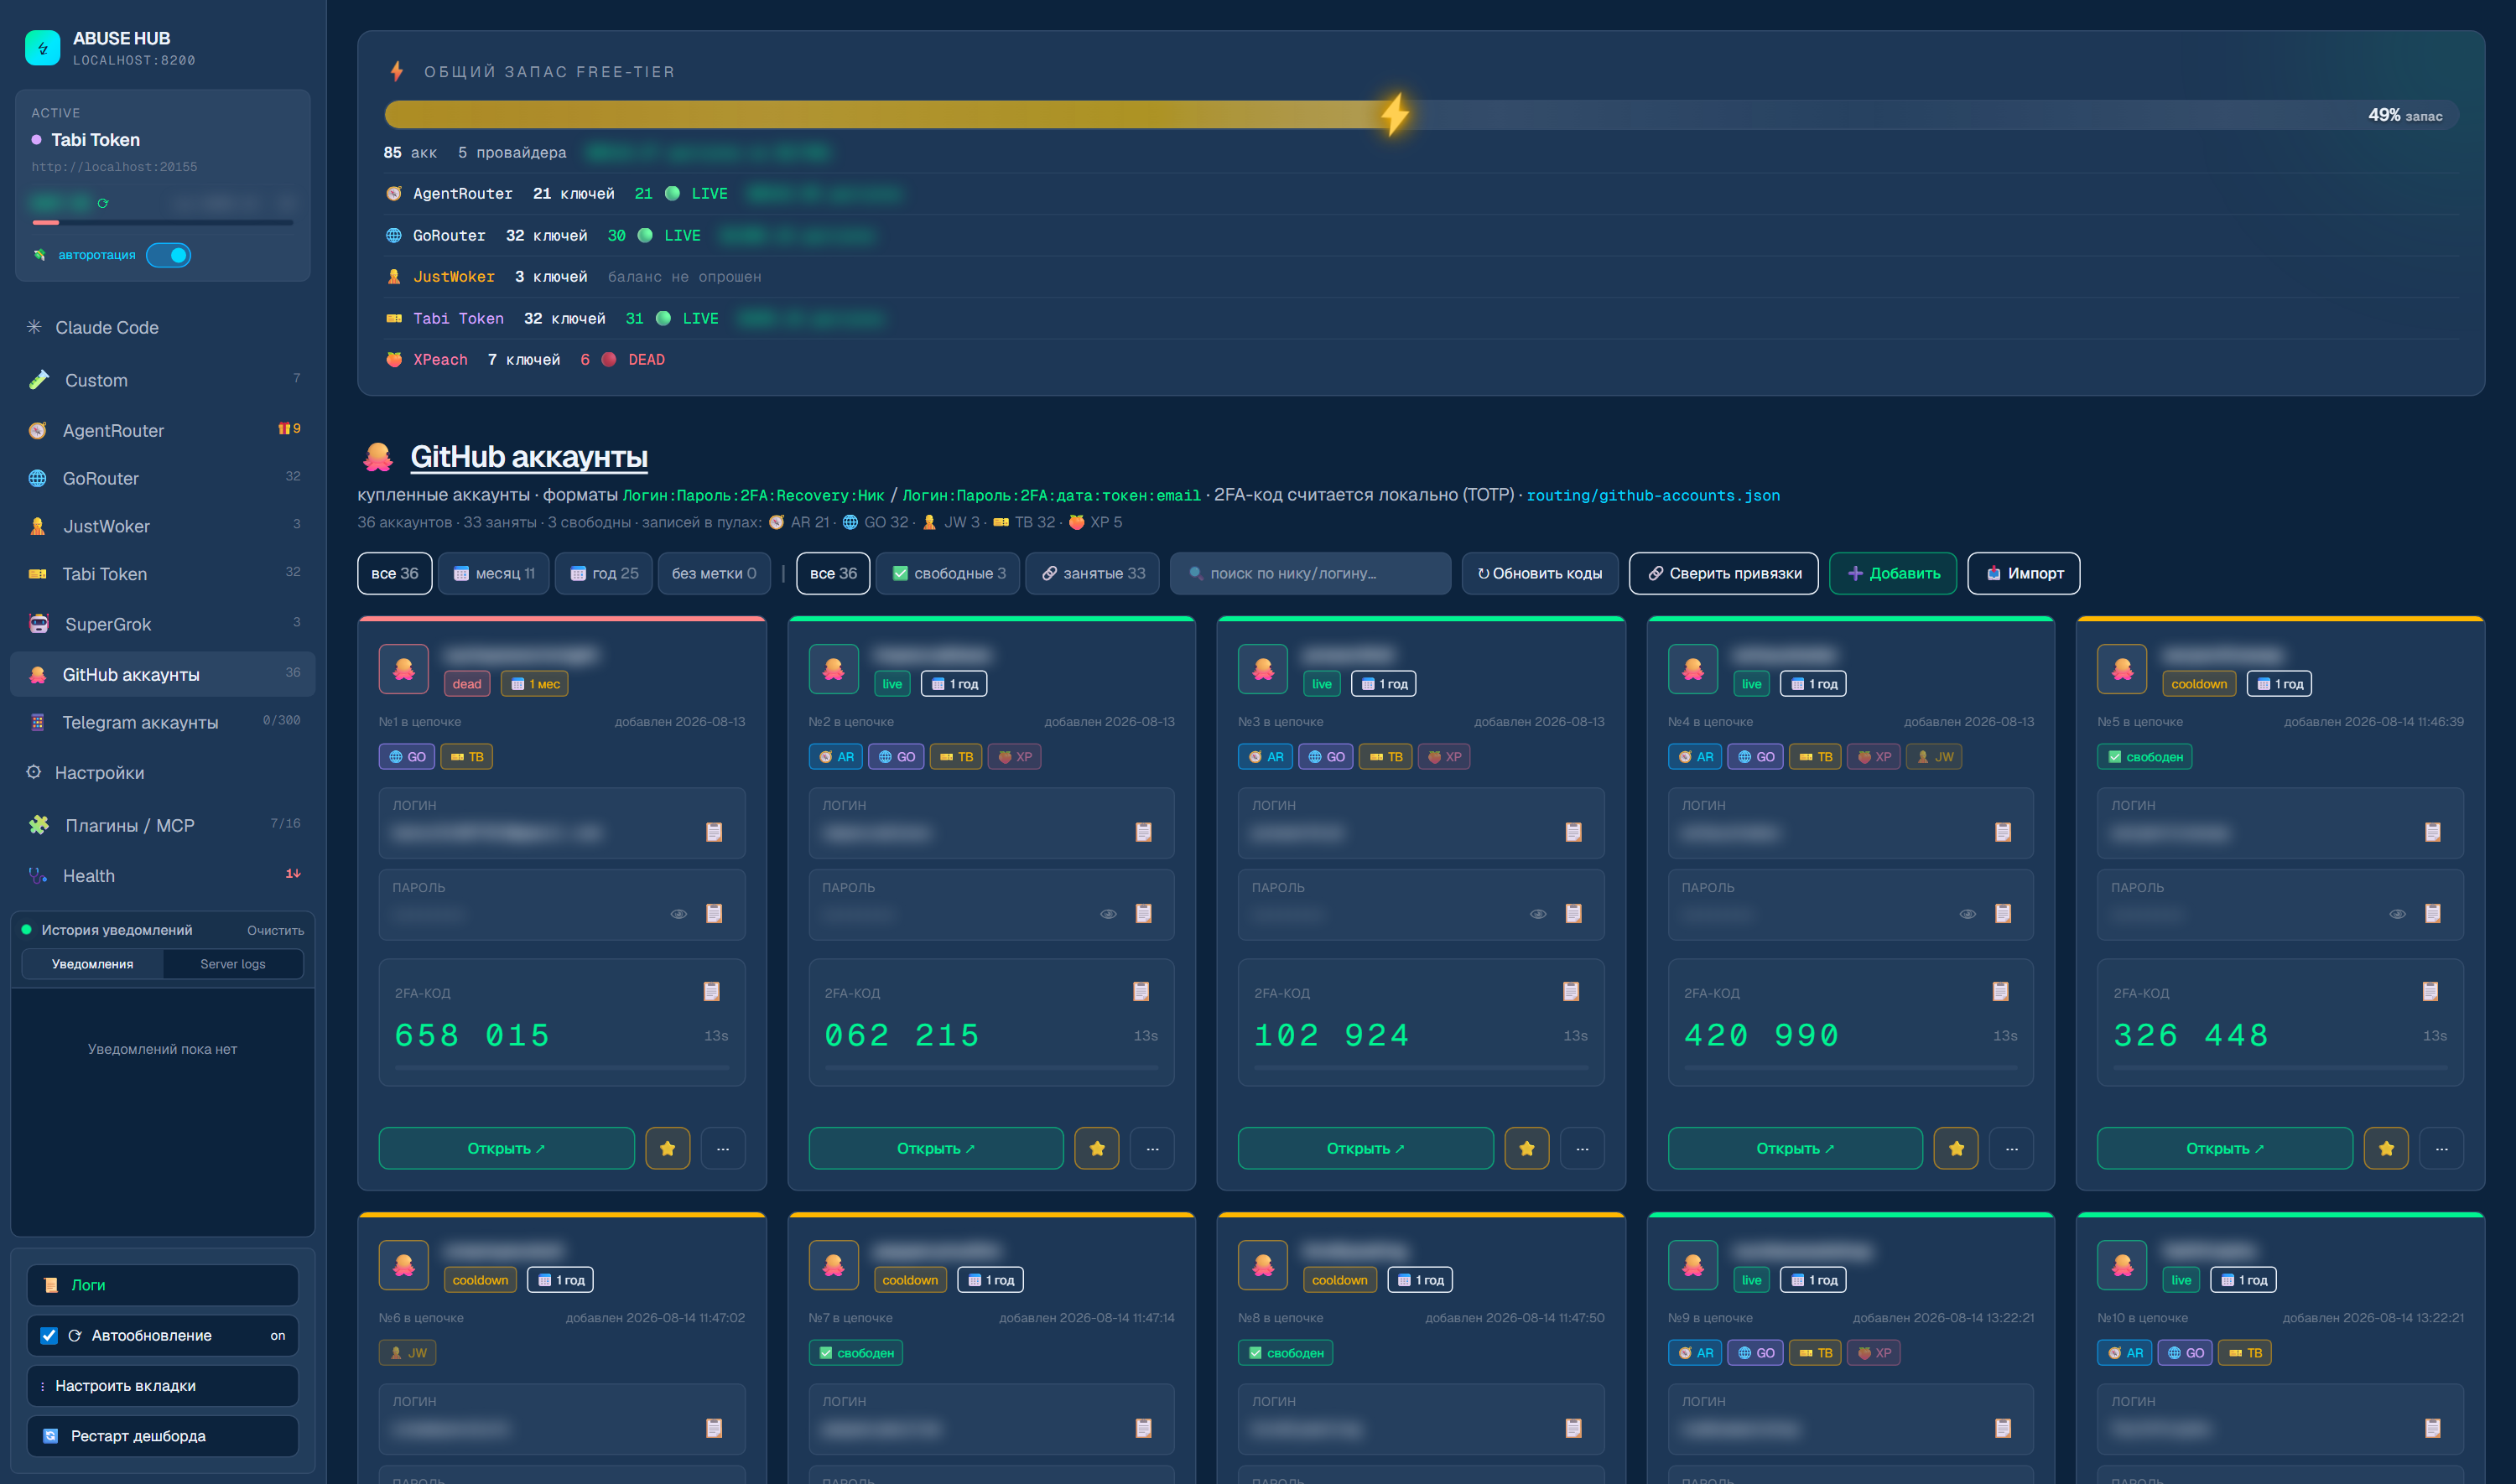Open the Custom section in sidebar
This screenshot has height=1484, width=2516.
(x=162, y=380)
